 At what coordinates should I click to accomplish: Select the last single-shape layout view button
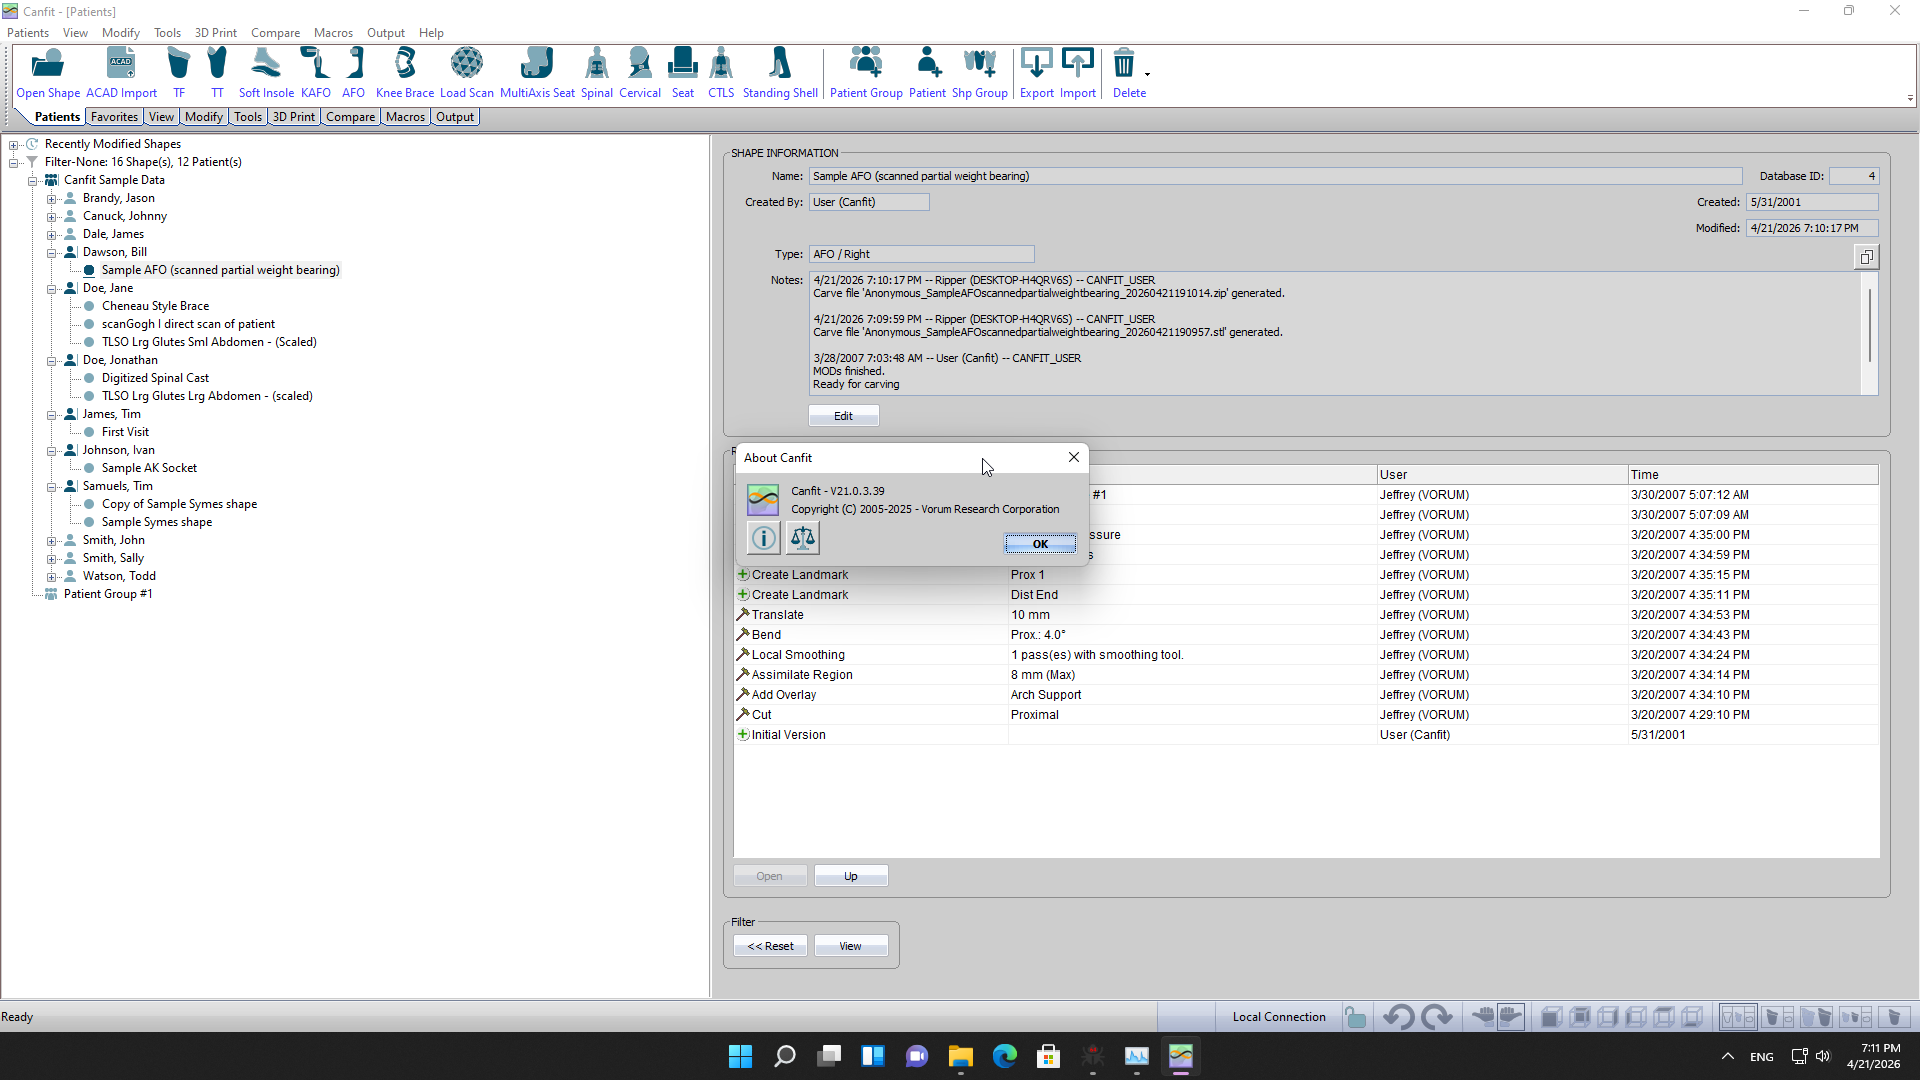1894,1017
